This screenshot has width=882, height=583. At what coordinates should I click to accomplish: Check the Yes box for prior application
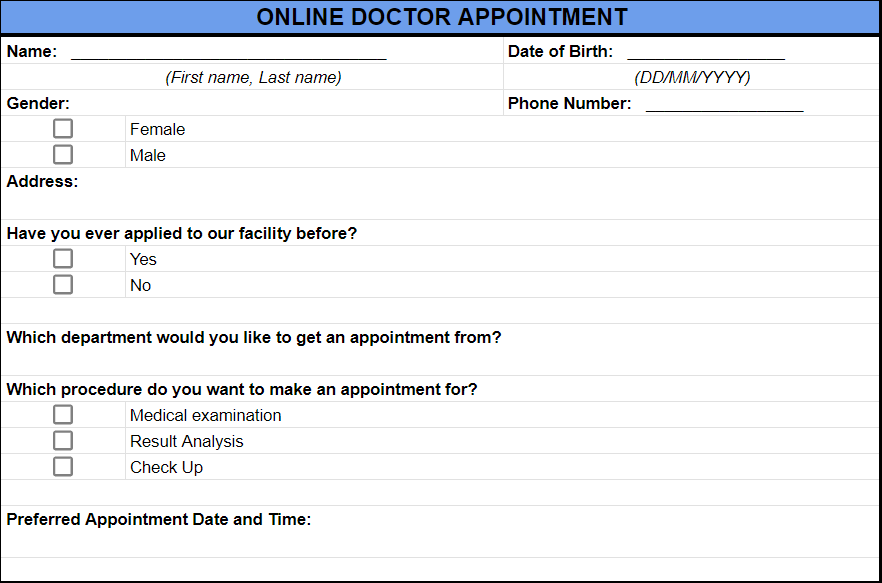click(63, 259)
